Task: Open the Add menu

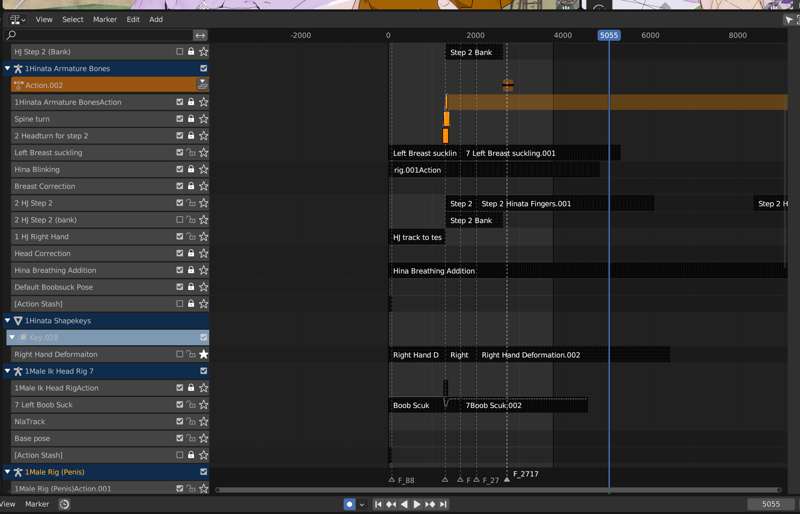Action: (x=156, y=19)
